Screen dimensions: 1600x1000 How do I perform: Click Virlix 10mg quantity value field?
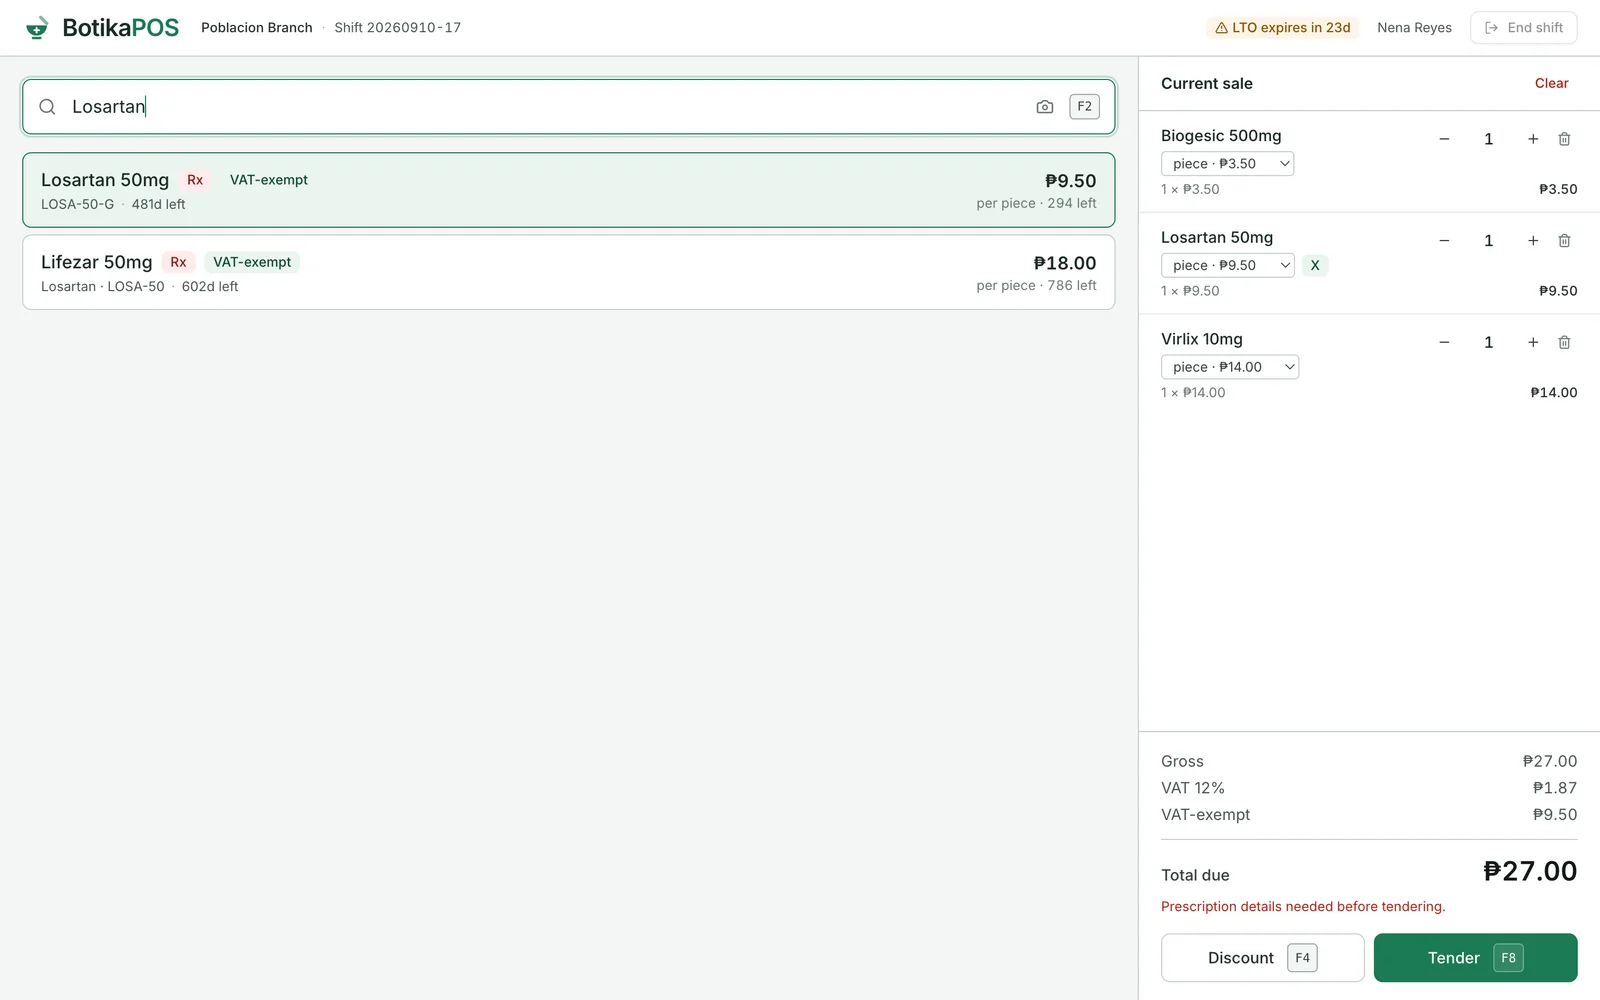[1488, 343]
